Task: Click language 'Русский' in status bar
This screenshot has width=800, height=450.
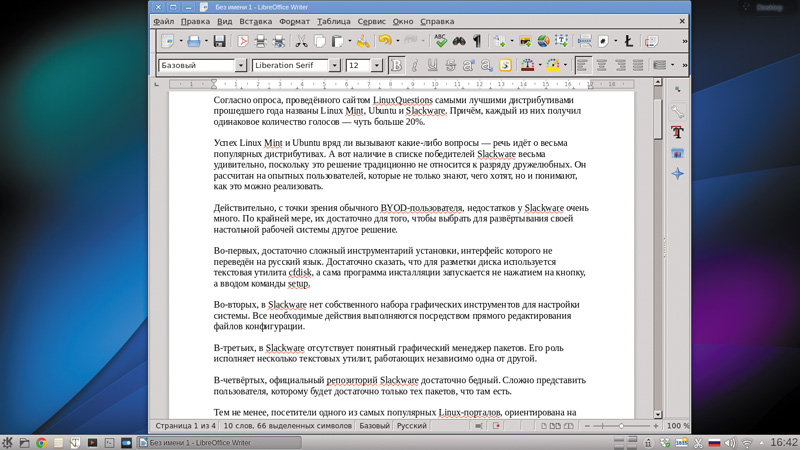Action: point(412,426)
